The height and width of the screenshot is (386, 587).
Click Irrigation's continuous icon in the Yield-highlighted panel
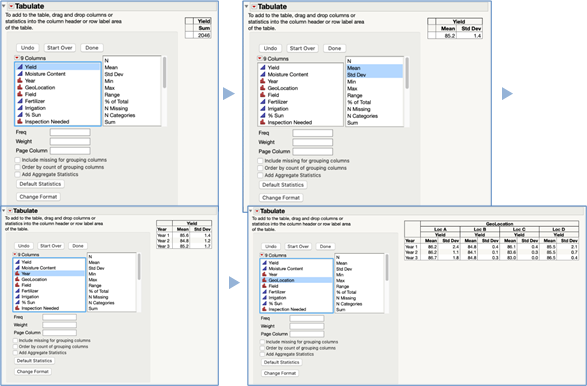[20, 108]
